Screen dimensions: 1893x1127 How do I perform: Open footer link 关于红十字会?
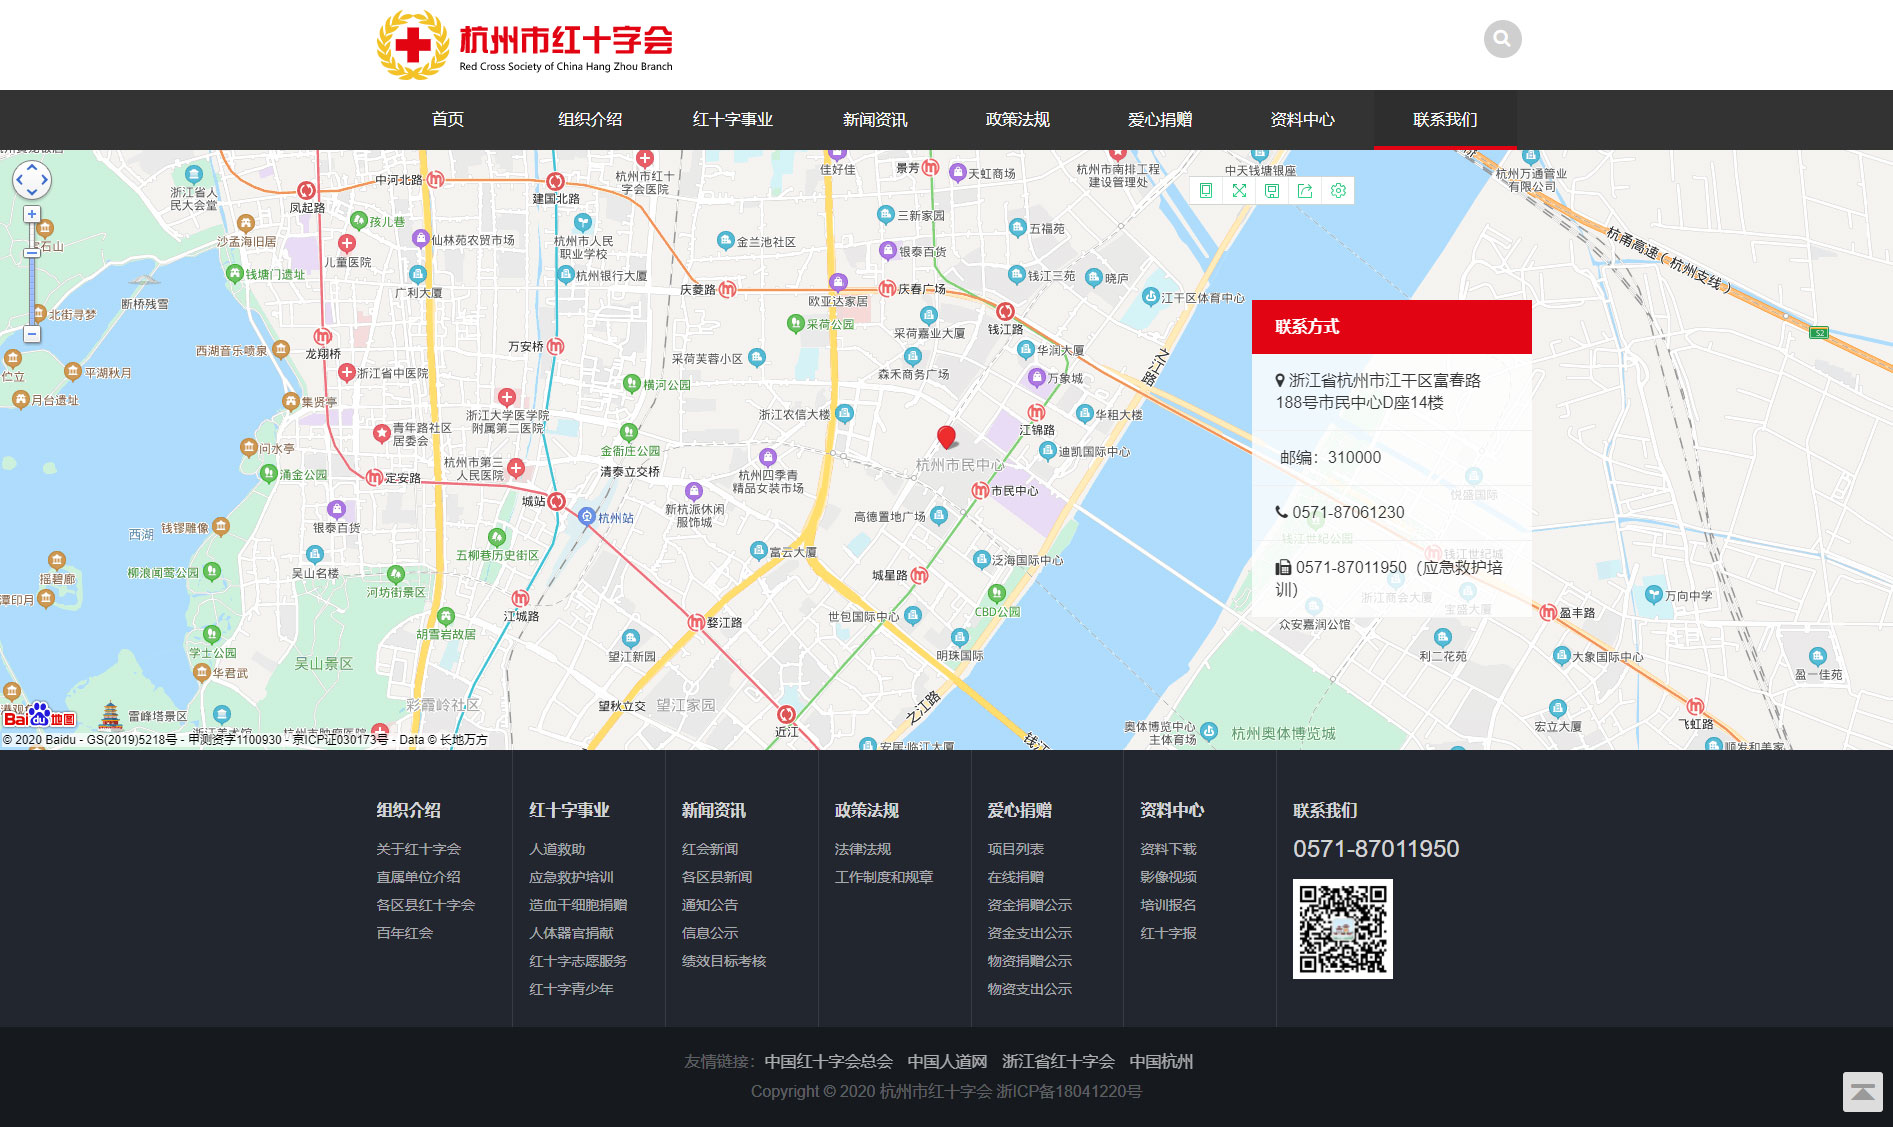(x=418, y=849)
